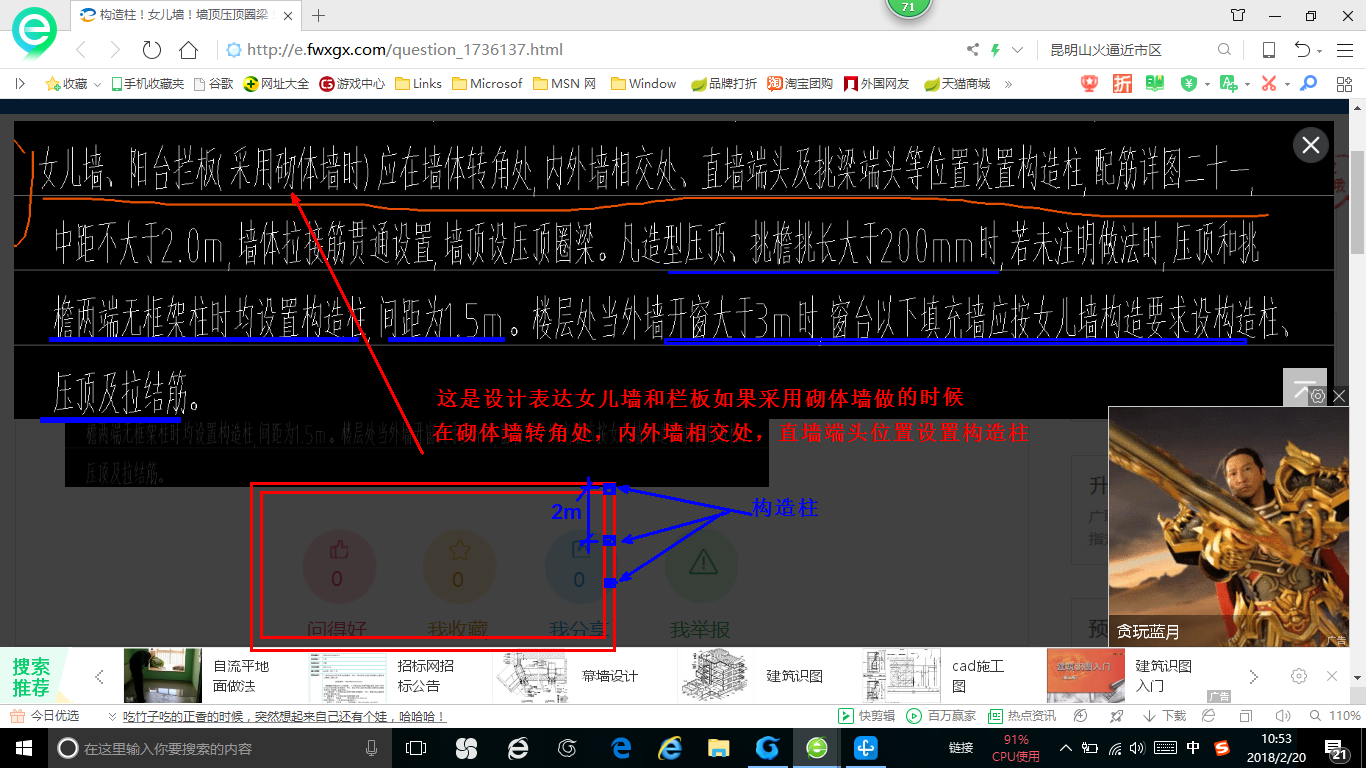
Task: Open the mobile phone view icon
Action: (x=1268, y=50)
